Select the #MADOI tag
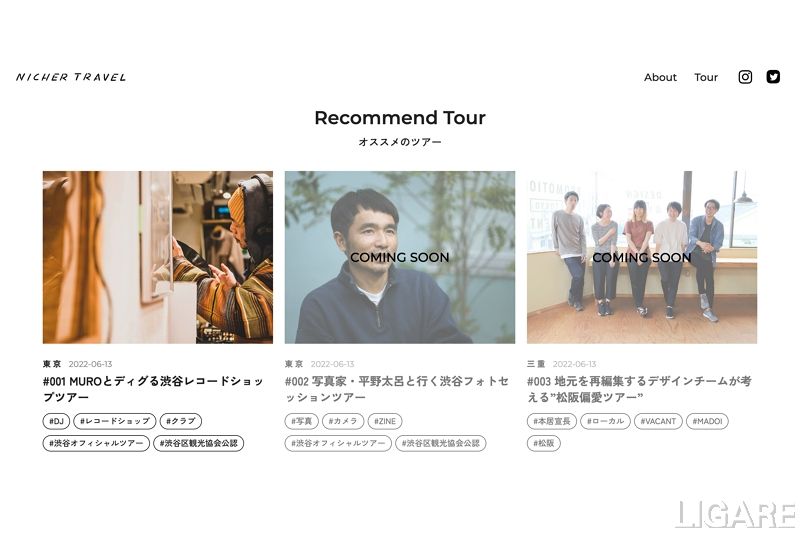The width and height of the screenshot is (800, 533). pyautogui.click(x=707, y=421)
